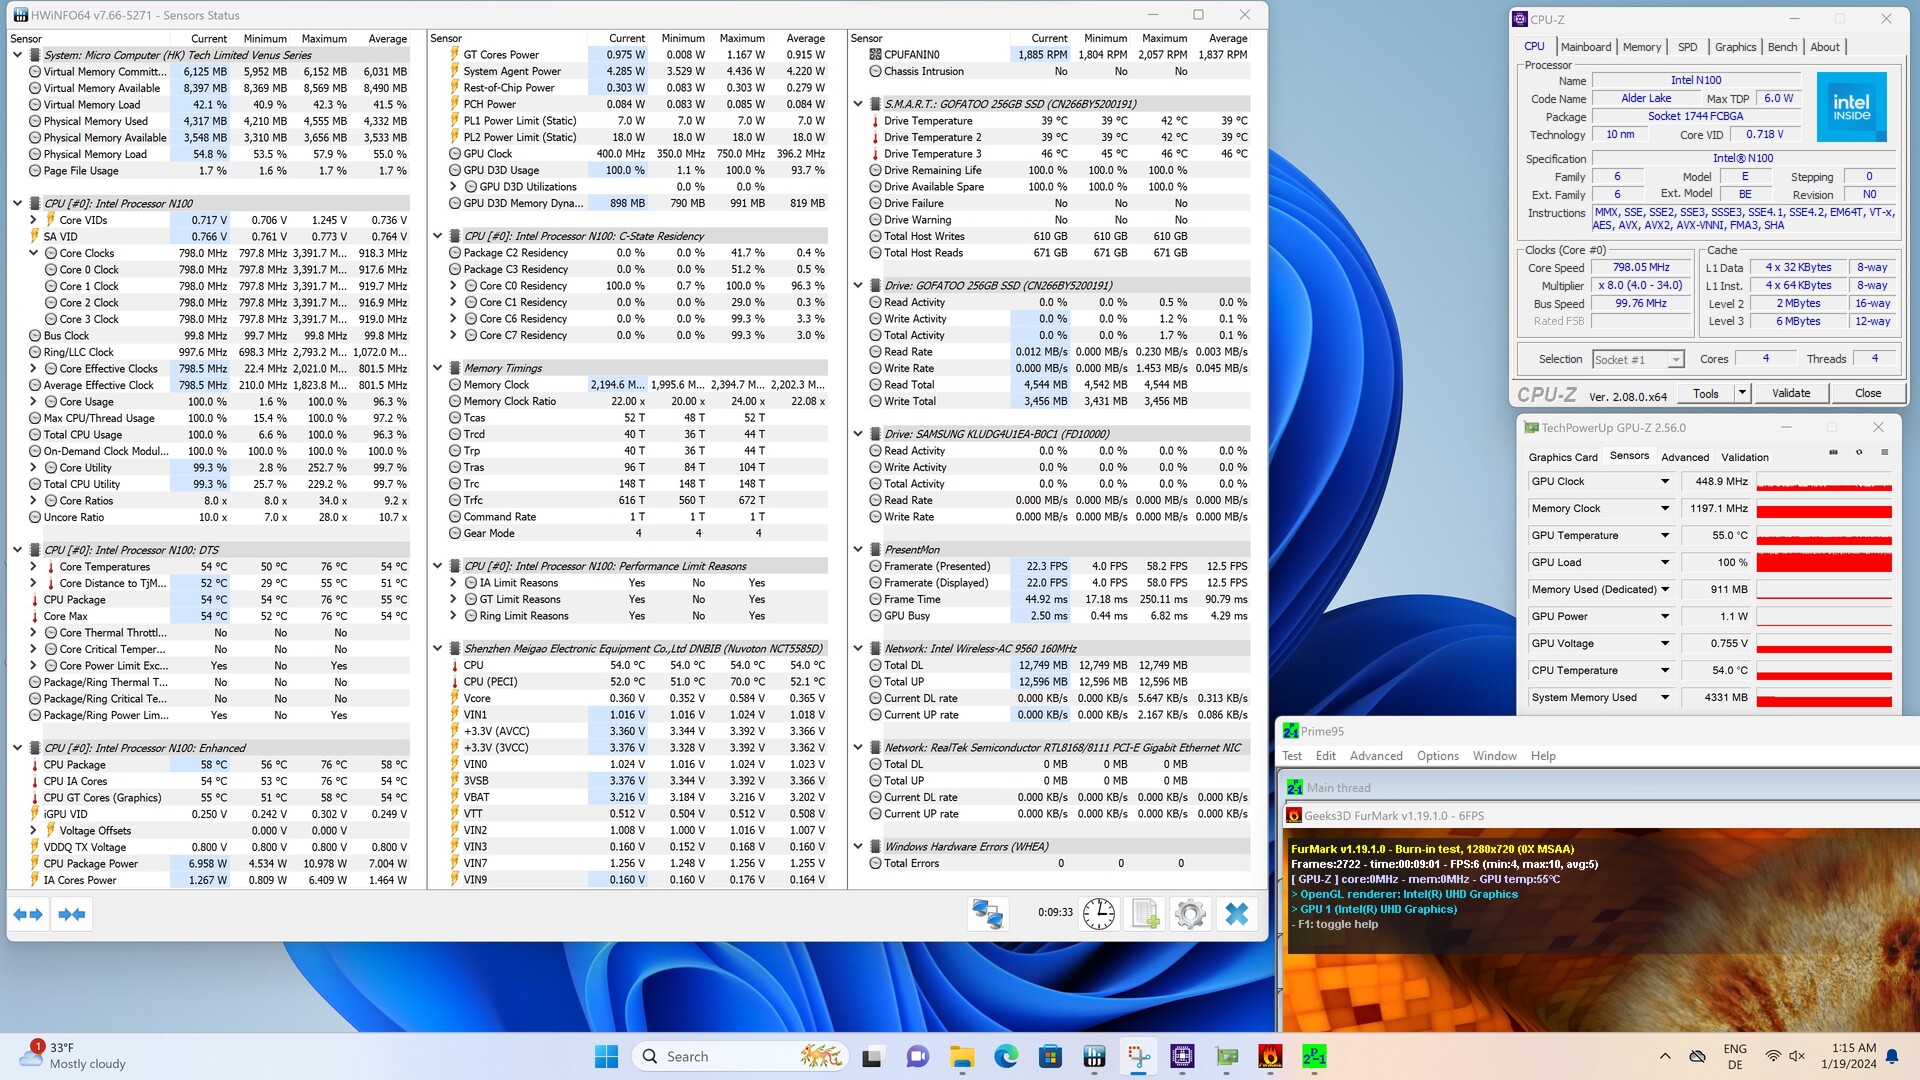1920x1080 pixels.
Task: Switch to the Mainboard tab in CPU-Z
Action: click(x=1585, y=47)
